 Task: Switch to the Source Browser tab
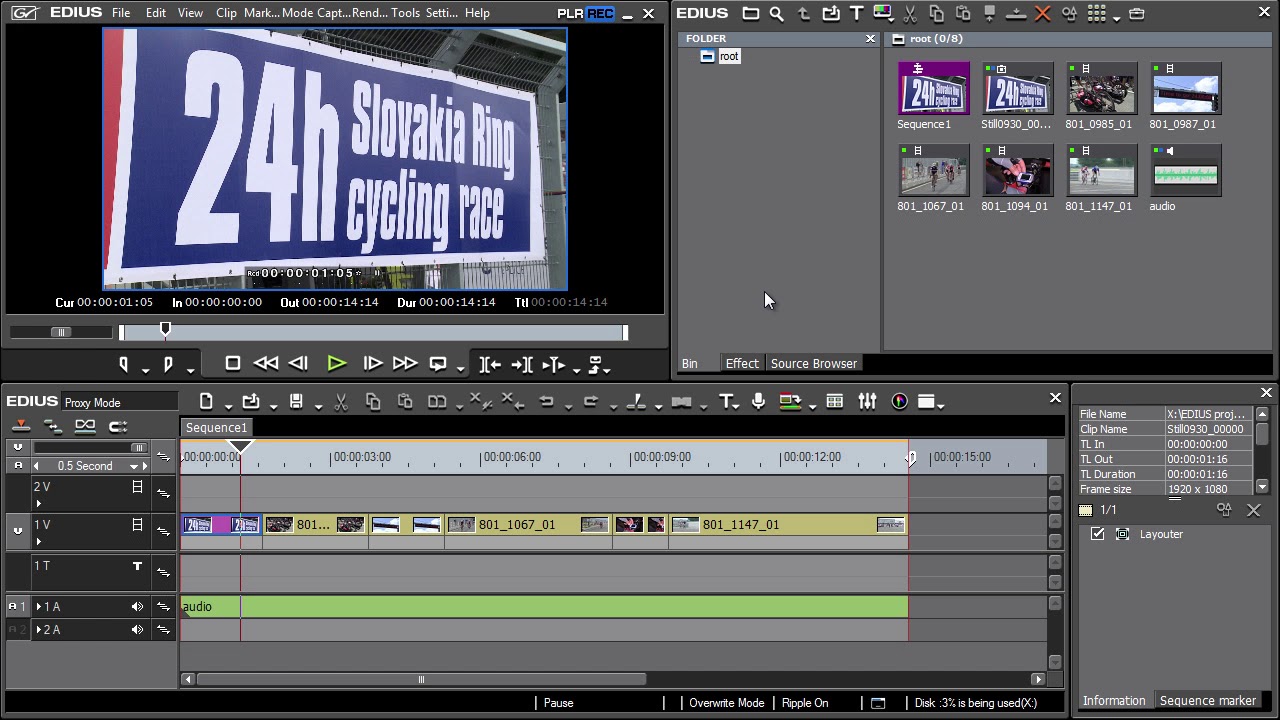point(813,364)
